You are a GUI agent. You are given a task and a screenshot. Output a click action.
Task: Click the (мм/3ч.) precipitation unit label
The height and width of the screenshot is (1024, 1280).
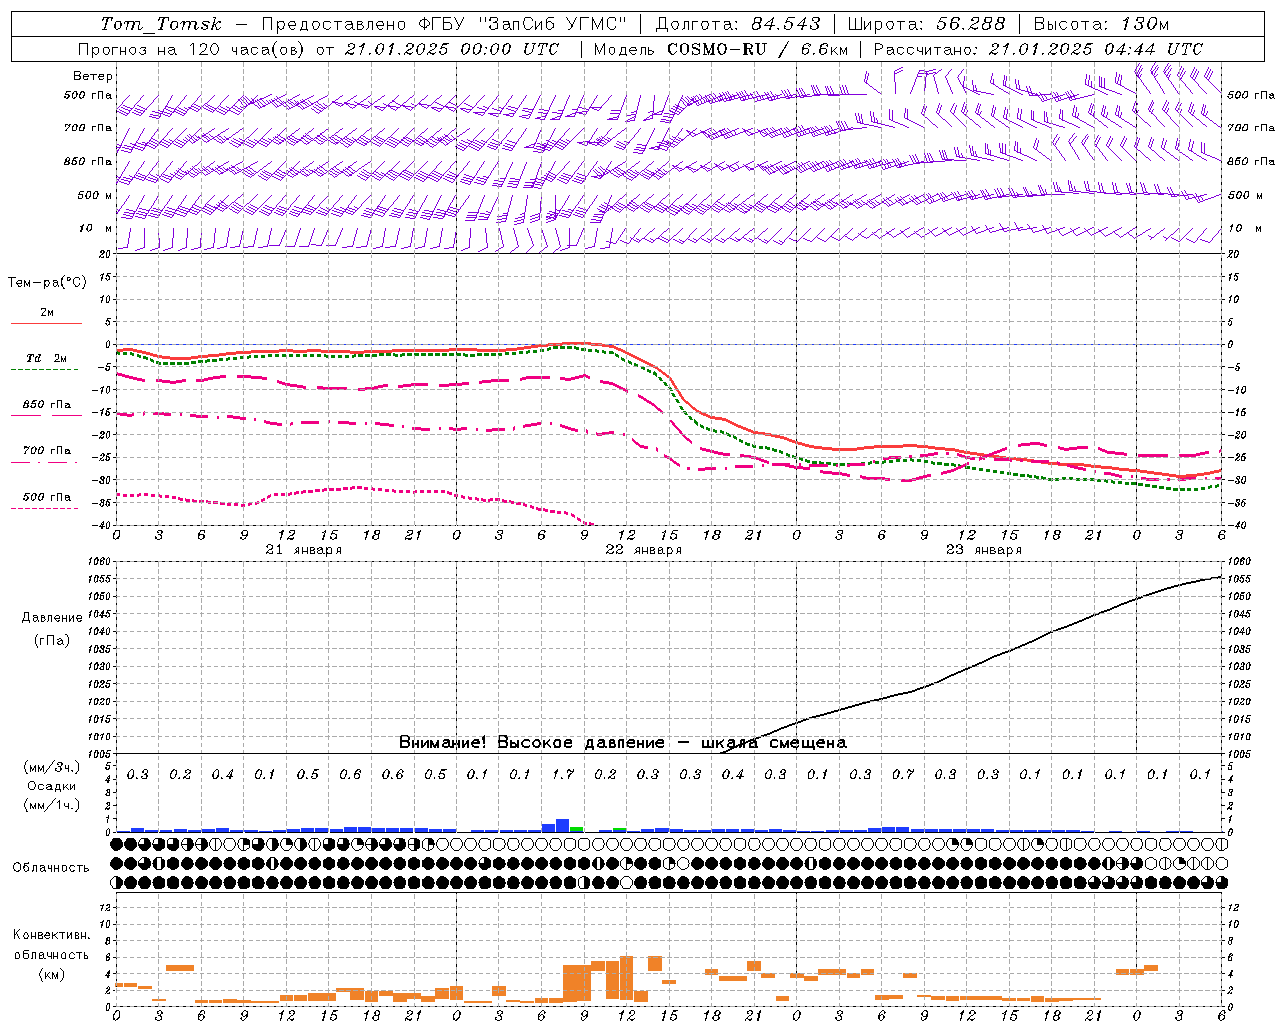(x=51, y=767)
